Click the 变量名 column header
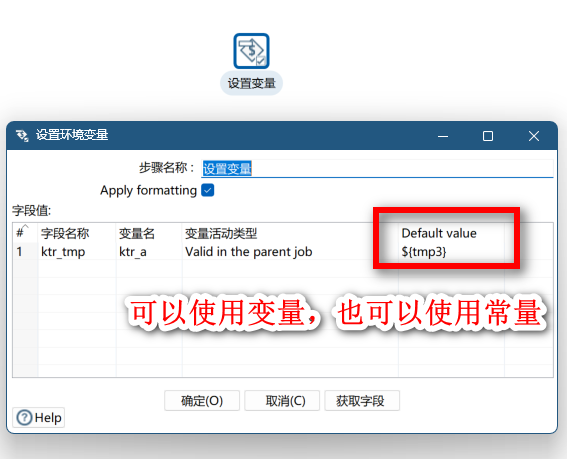 pos(149,233)
